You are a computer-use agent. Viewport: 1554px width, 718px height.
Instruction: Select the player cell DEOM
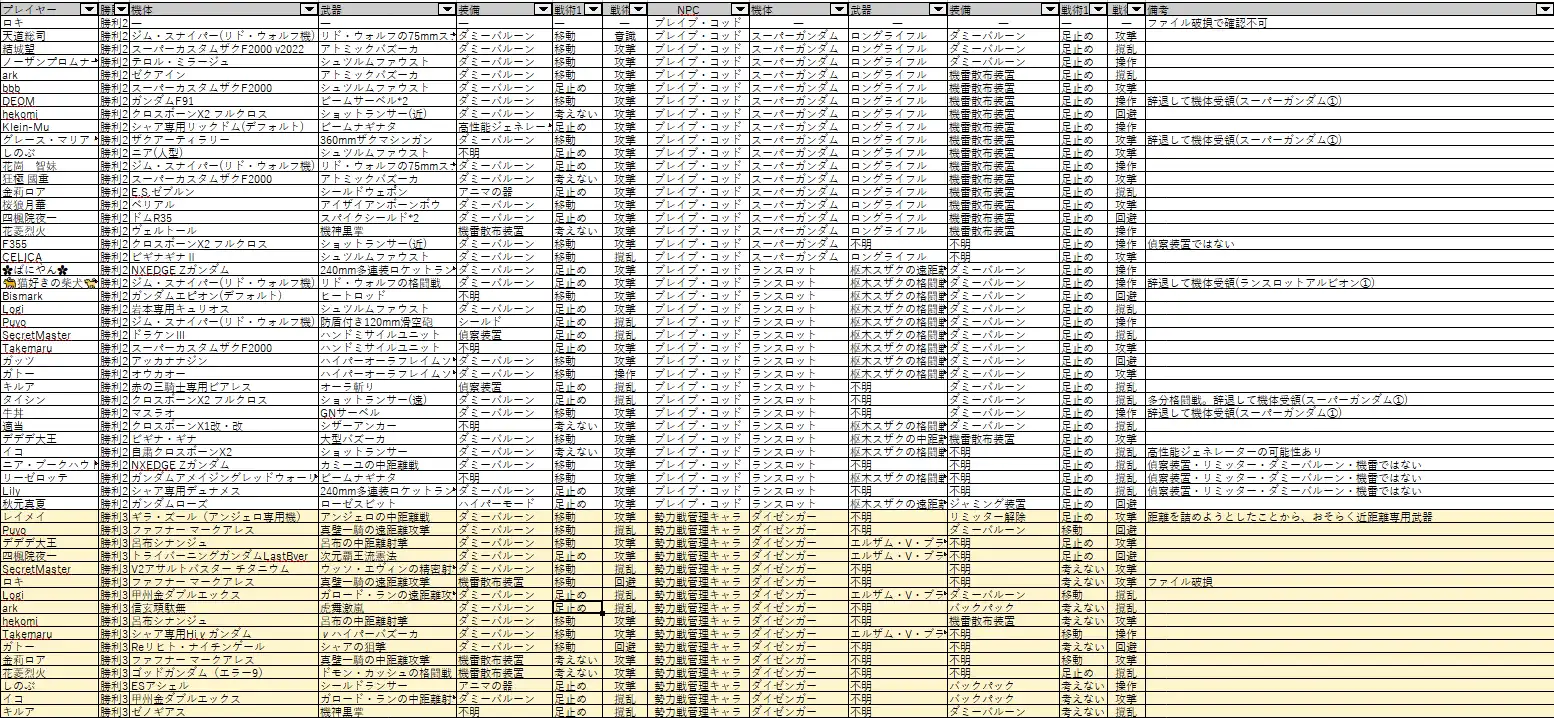click(x=50, y=100)
